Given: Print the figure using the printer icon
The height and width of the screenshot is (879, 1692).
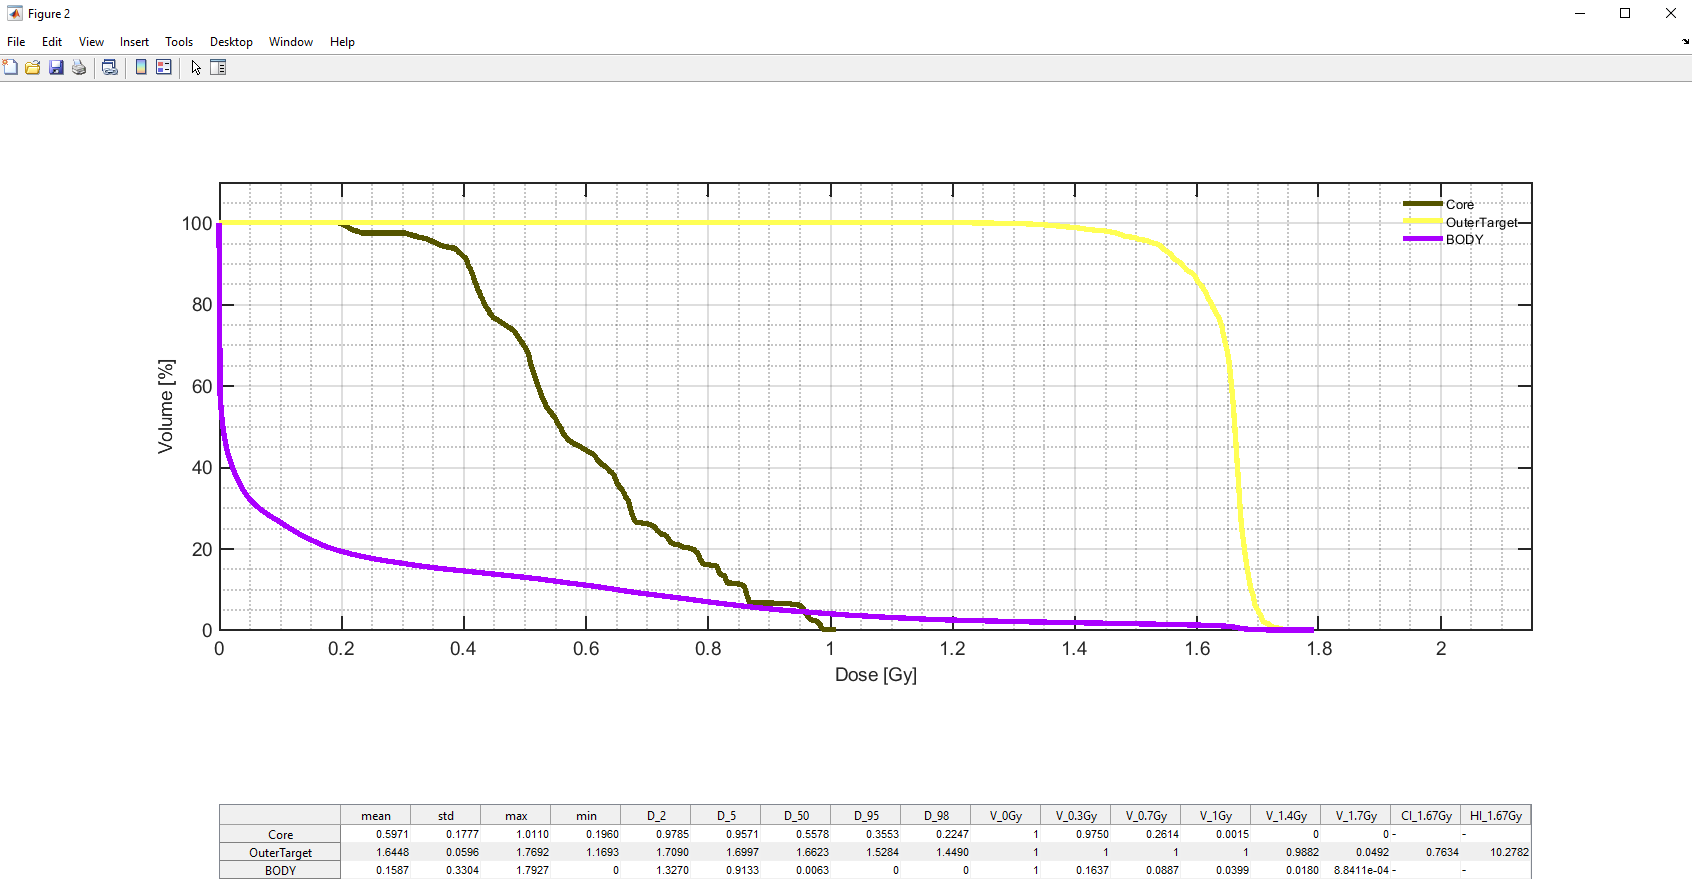Looking at the screenshot, I should (x=79, y=67).
